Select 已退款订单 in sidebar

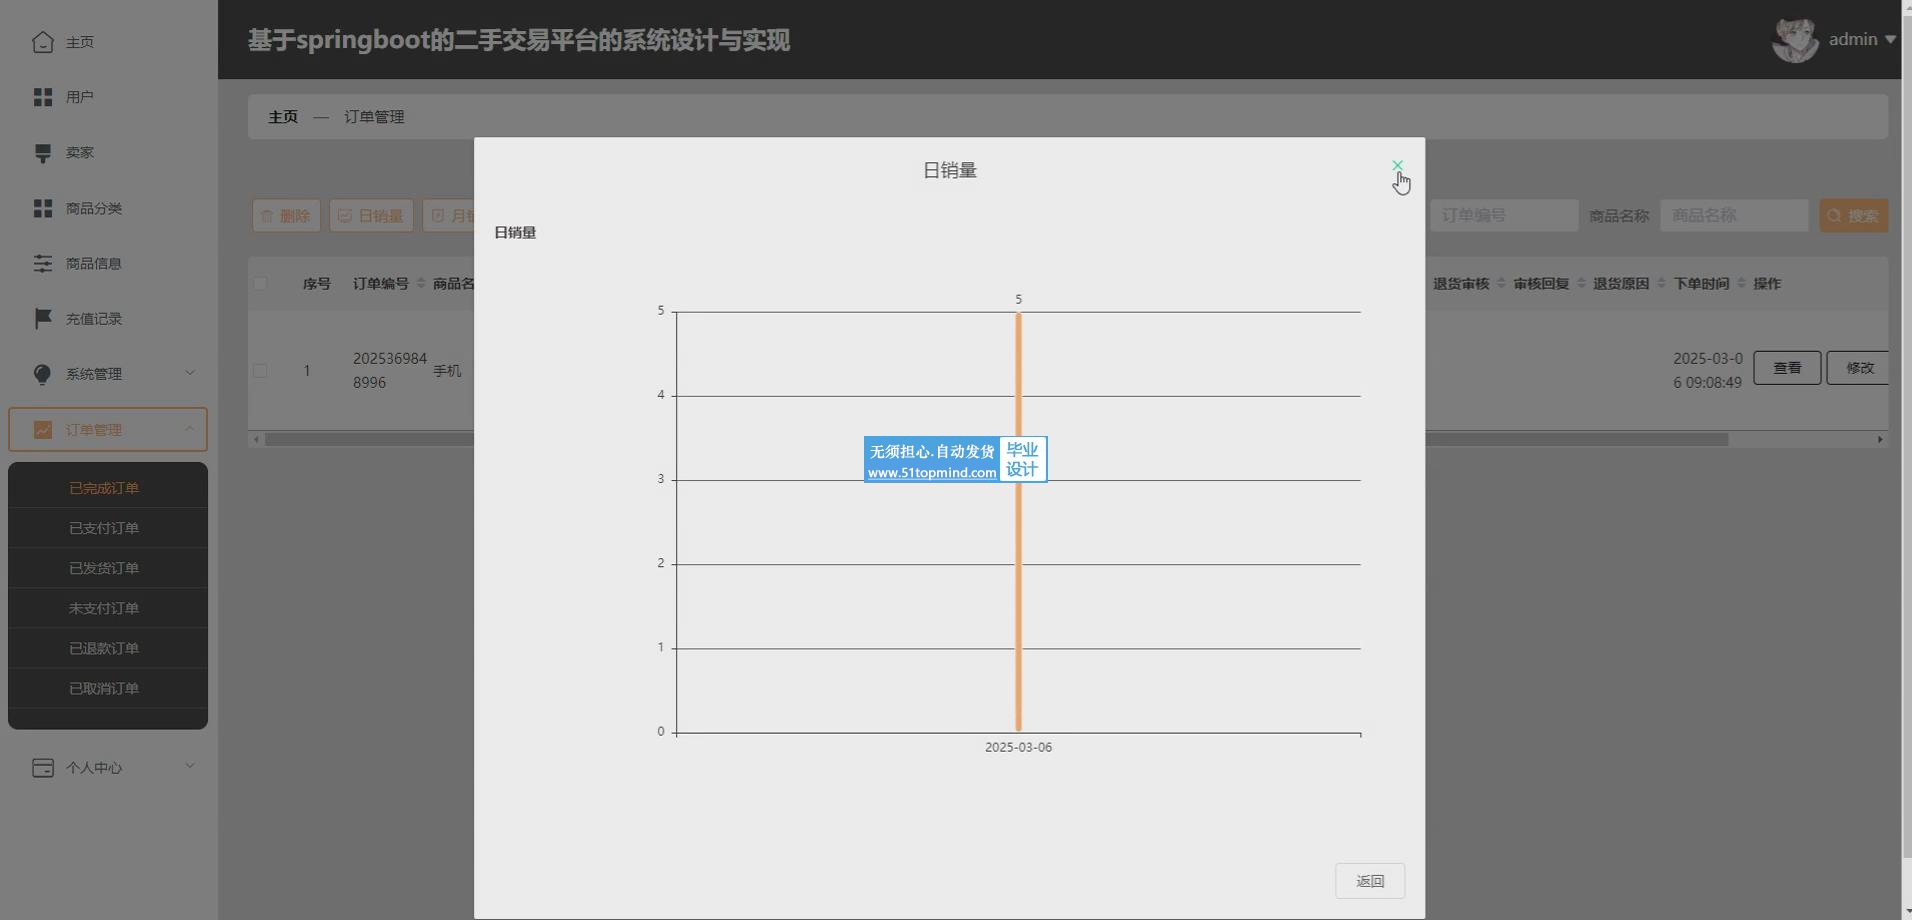coord(104,648)
